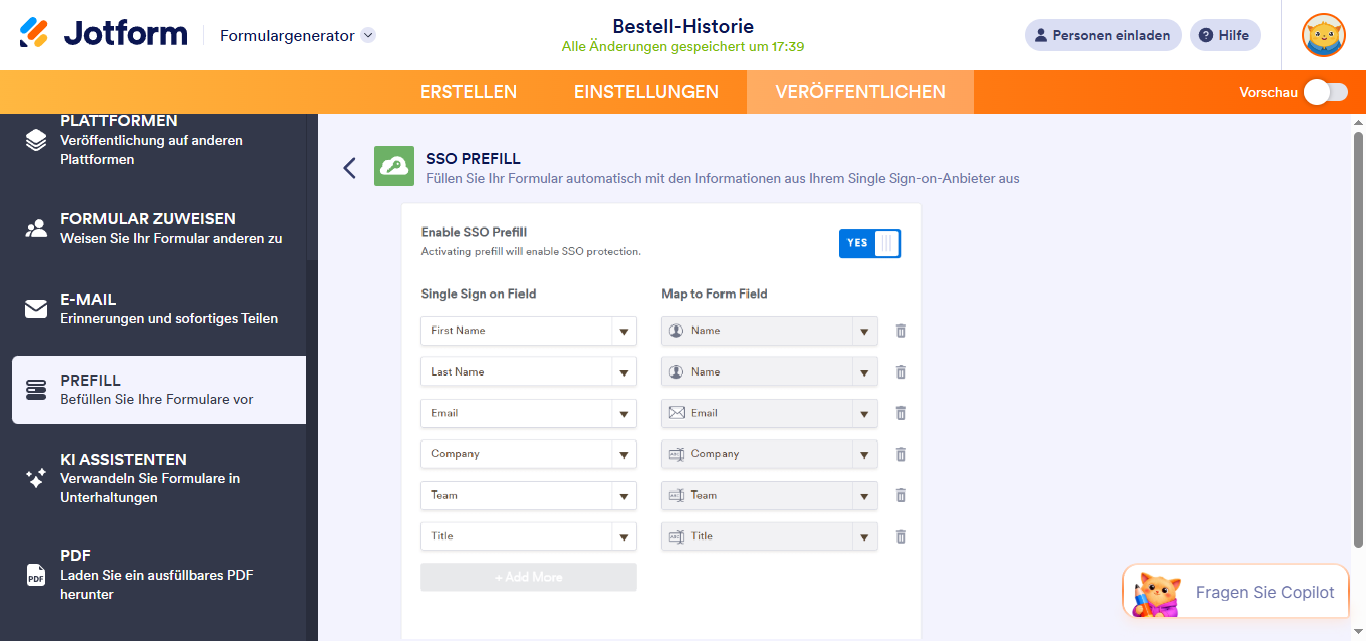Open the Fragen Sie Copilot assistant
The width and height of the screenshot is (1366, 641).
coord(1236,592)
